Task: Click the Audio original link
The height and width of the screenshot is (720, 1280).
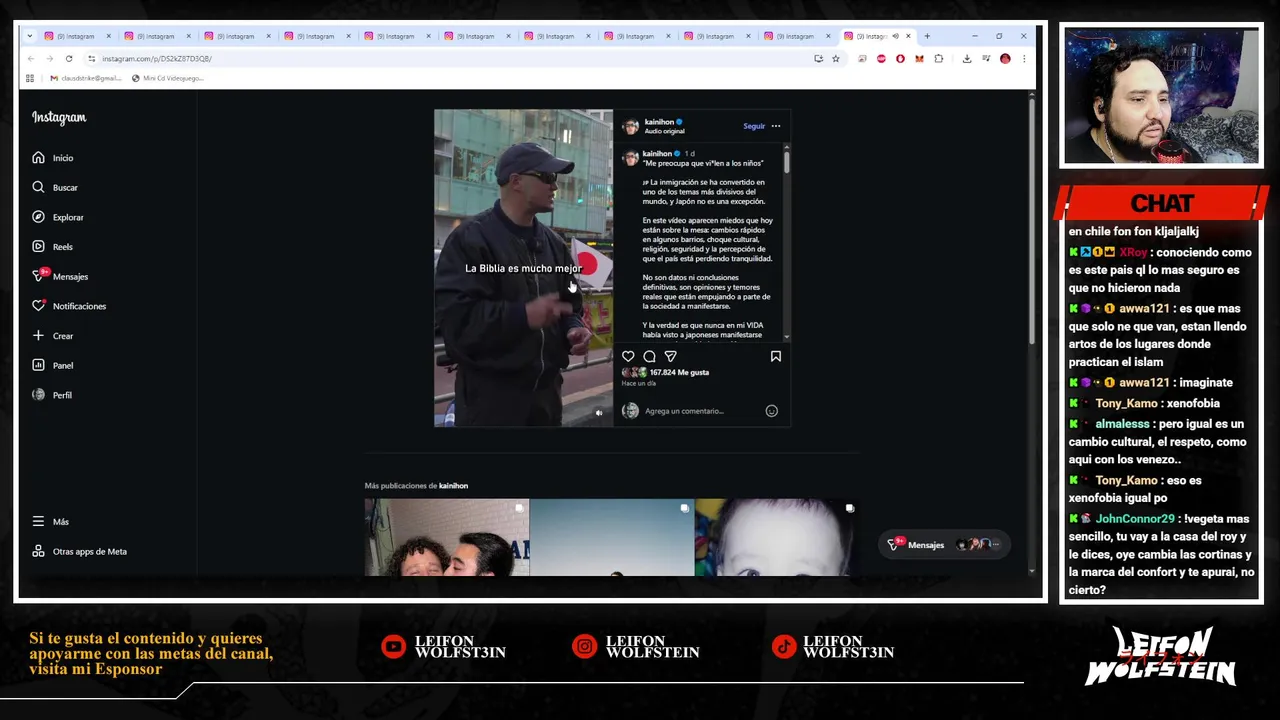Action: coord(664,131)
